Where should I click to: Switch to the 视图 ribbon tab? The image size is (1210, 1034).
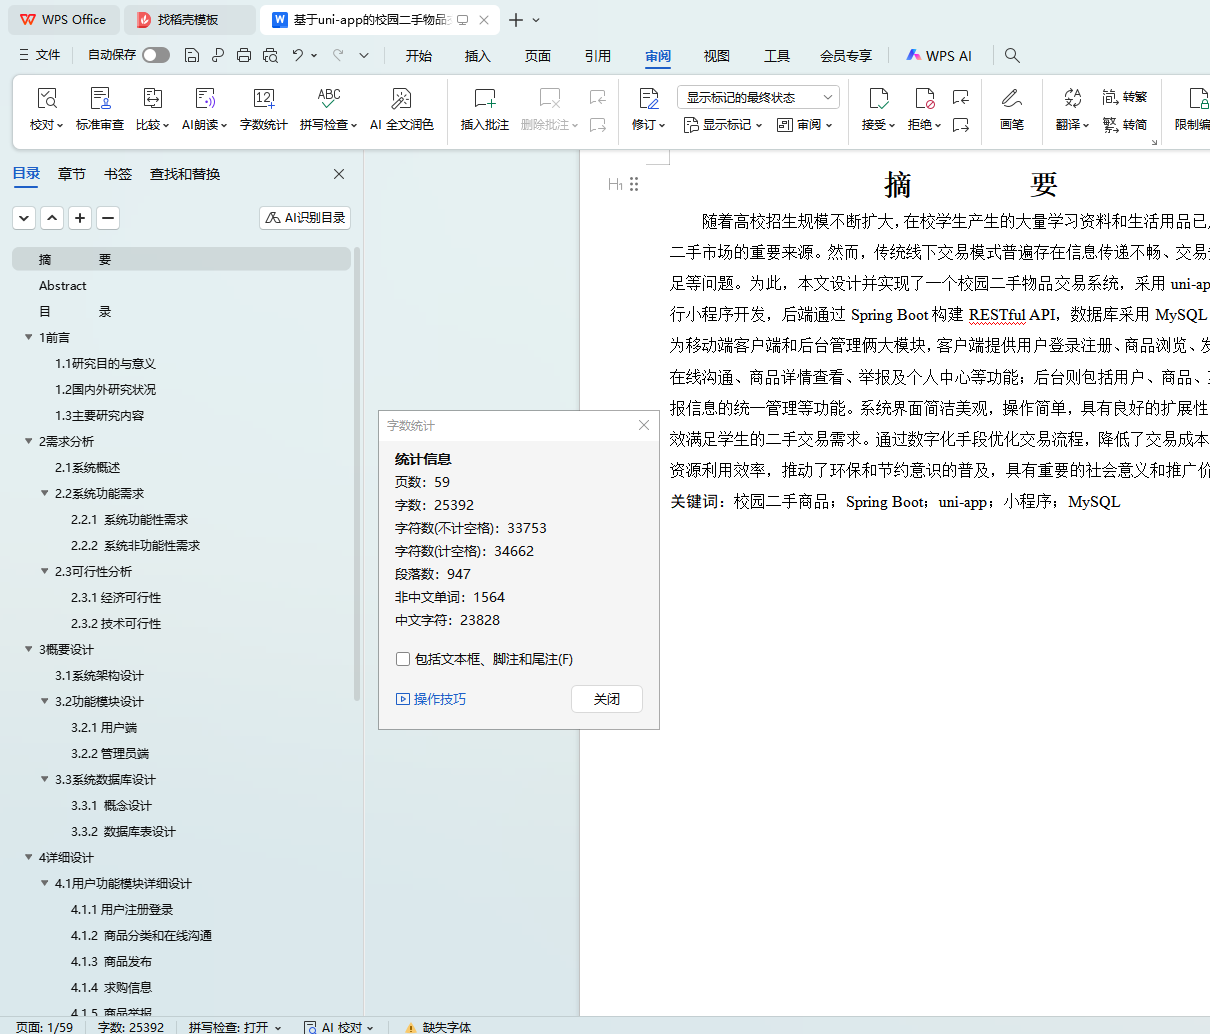point(716,56)
